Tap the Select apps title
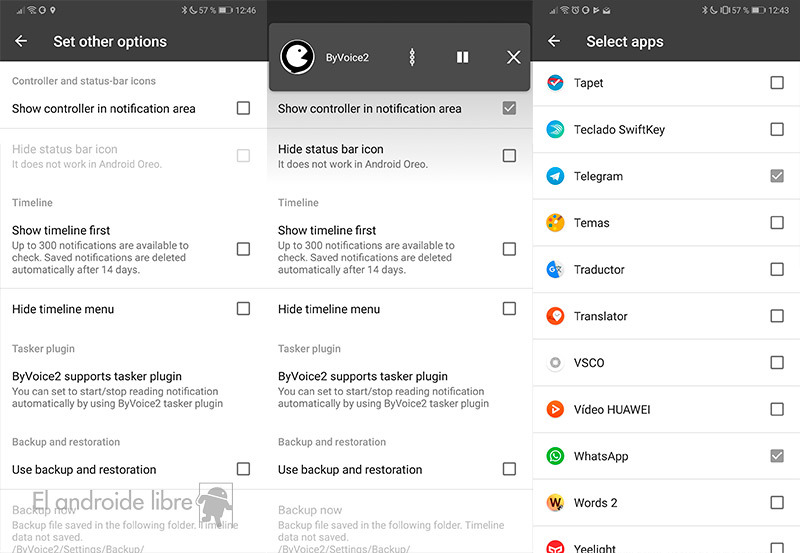 [x=624, y=41]
